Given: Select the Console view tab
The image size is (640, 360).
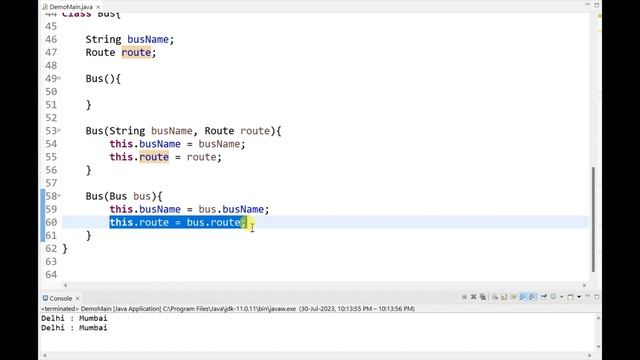Looking at the screenshot, I should (60, 298).
